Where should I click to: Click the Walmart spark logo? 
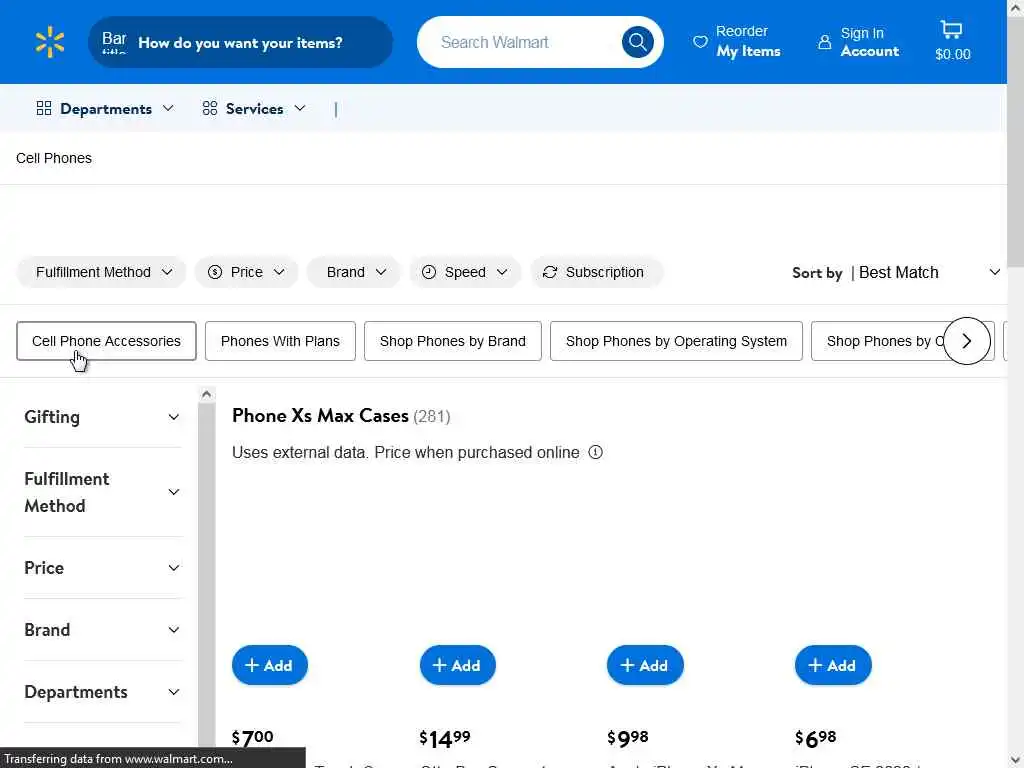tap(50, 42)
